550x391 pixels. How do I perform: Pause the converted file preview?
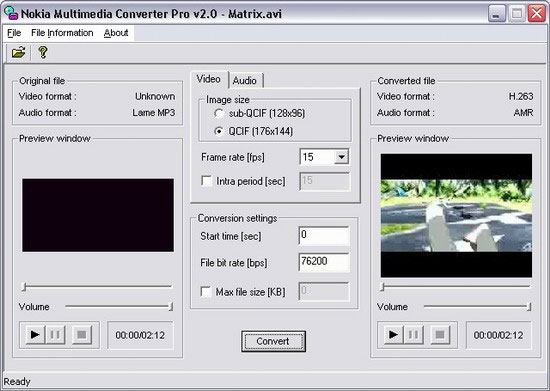413,335
